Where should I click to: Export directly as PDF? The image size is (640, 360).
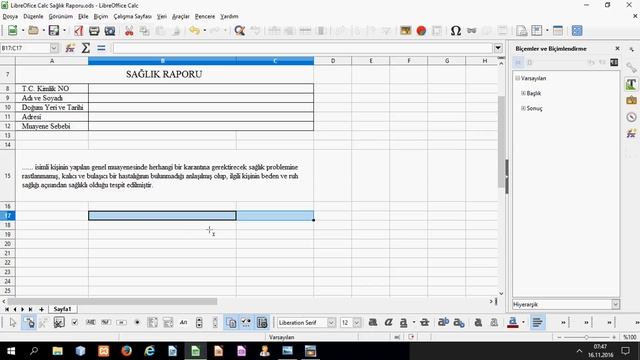coord(78,31)
